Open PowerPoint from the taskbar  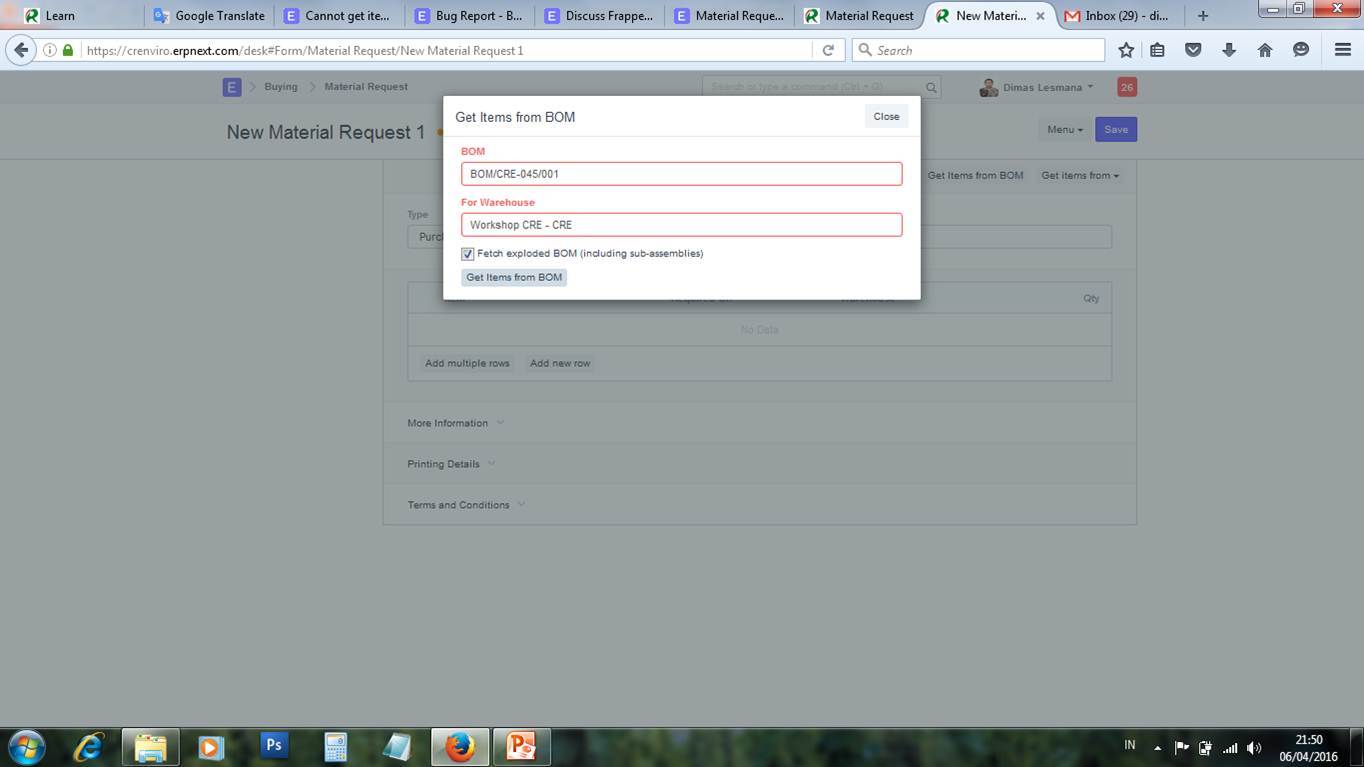click(x=521, y=746)
